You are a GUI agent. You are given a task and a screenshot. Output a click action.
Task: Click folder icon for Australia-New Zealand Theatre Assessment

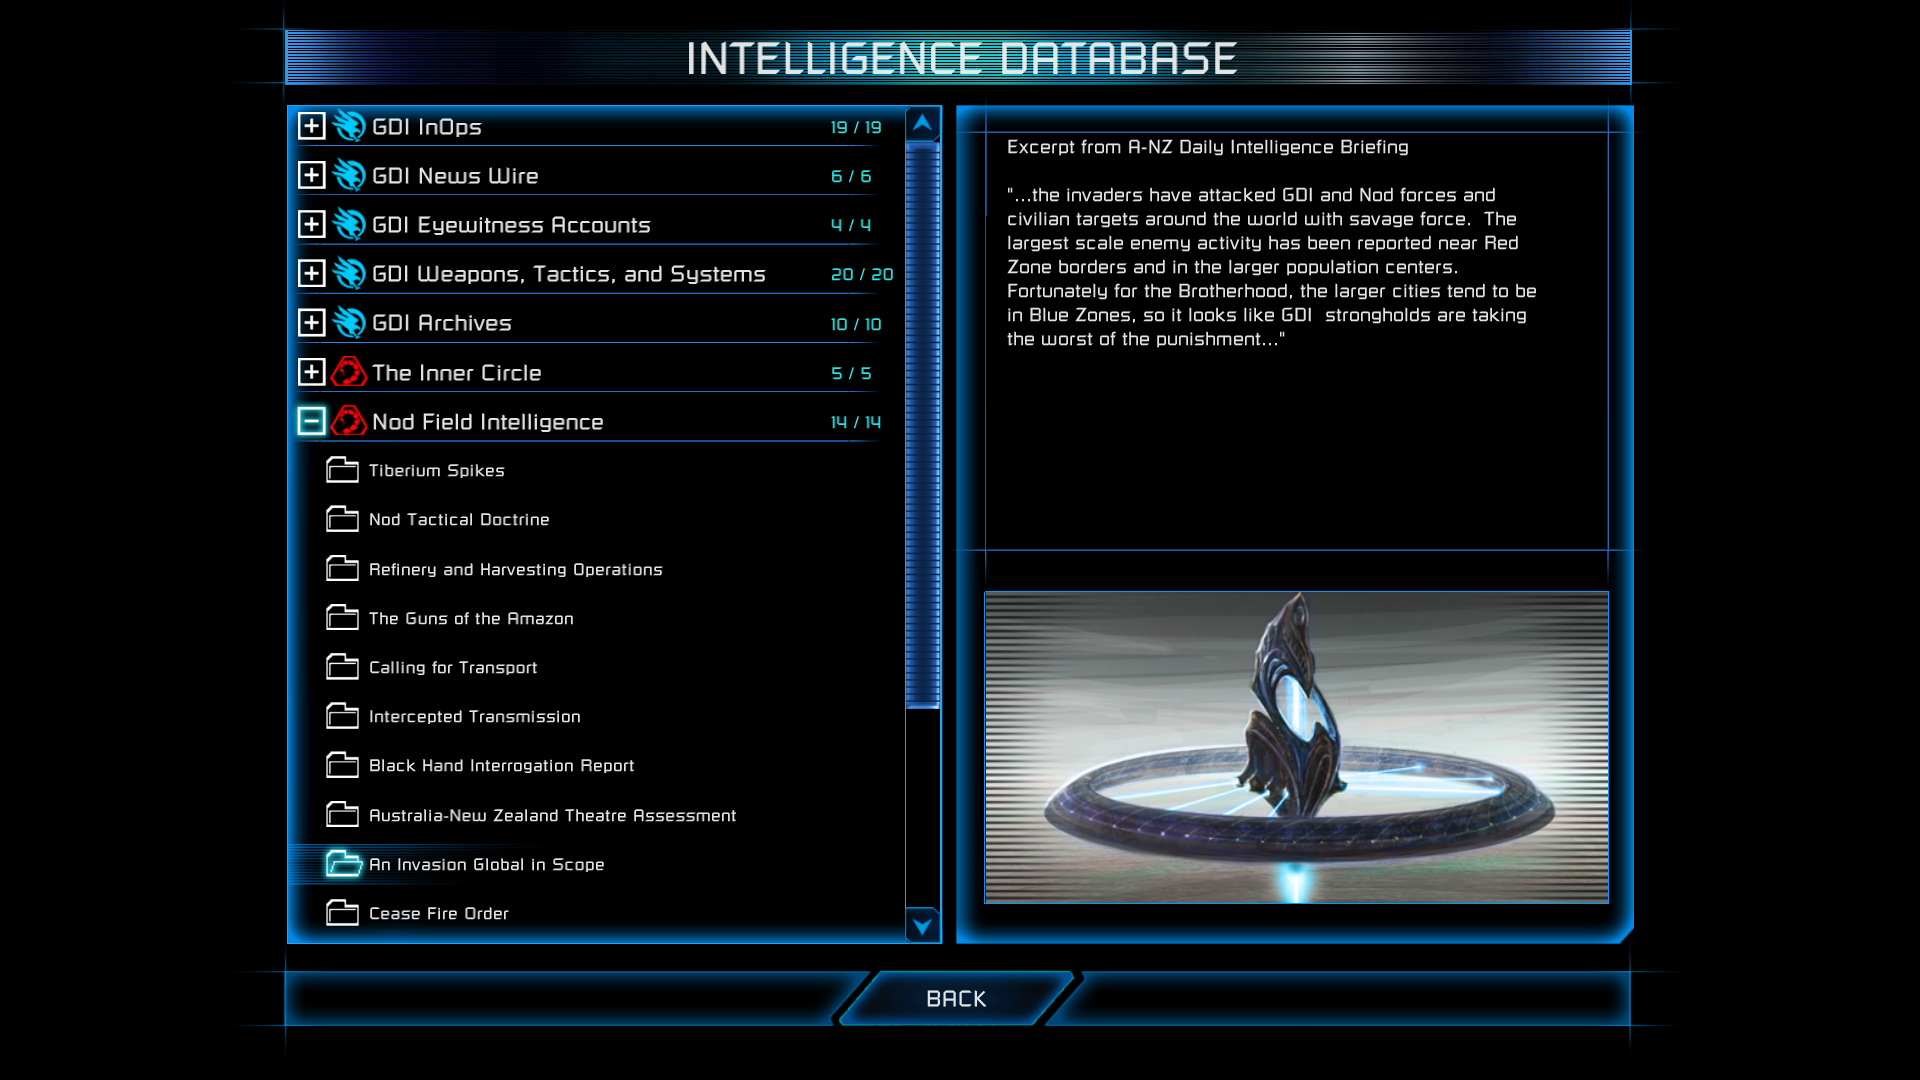(342, 814)
